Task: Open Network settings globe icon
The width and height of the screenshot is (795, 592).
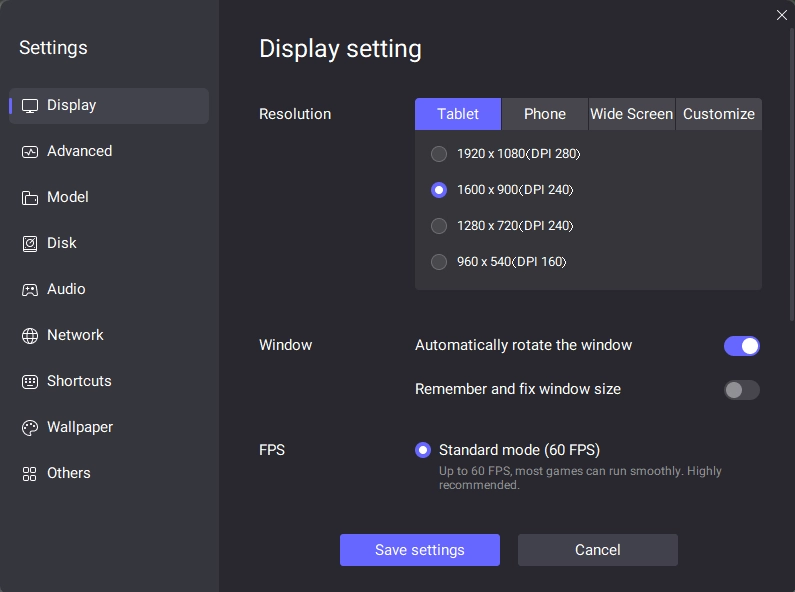Action: (30, 336)
